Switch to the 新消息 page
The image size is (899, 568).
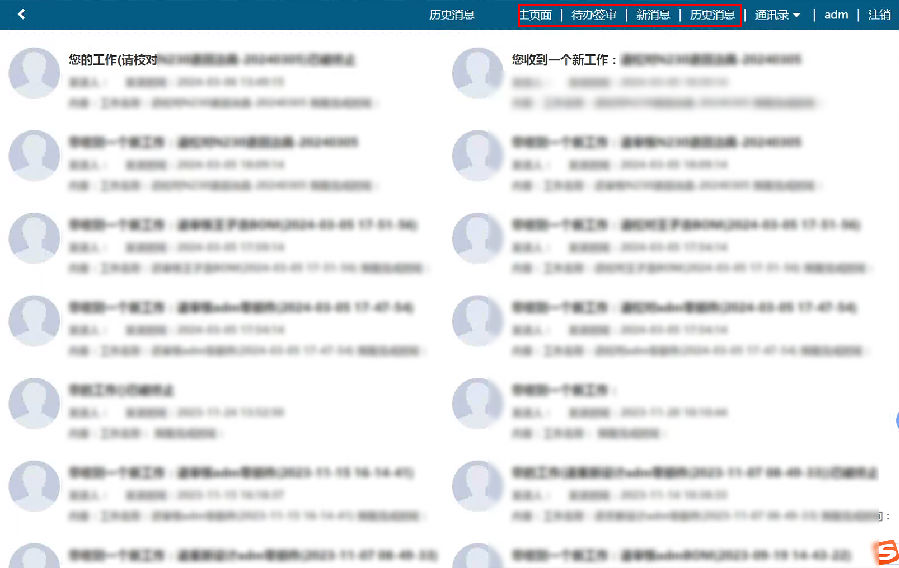pos(653,15)
